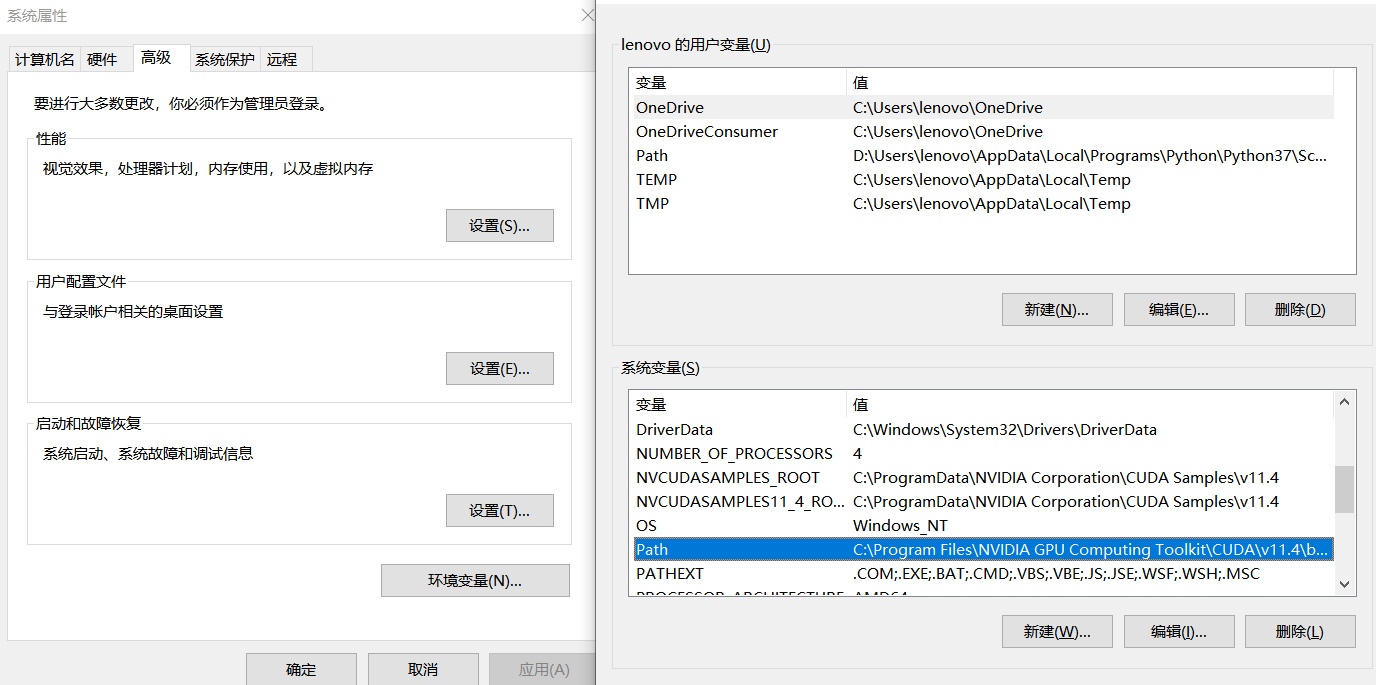Create a new user variable with 新建(N)
The height and width of the screenshot is (685, 1376).
coord(1057,309)
